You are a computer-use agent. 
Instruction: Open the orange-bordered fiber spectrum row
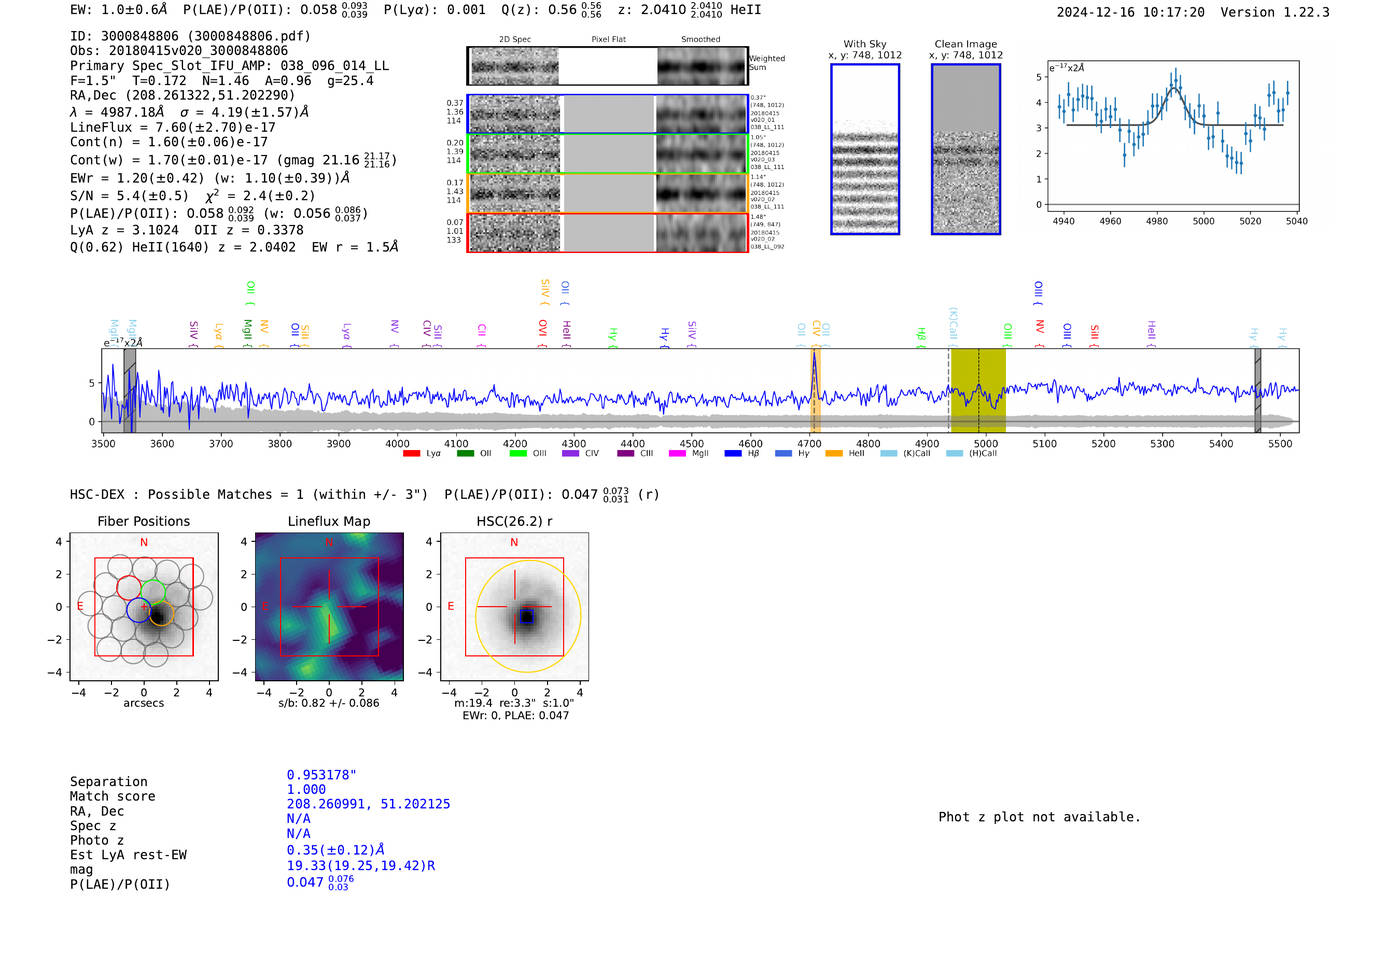607,193
